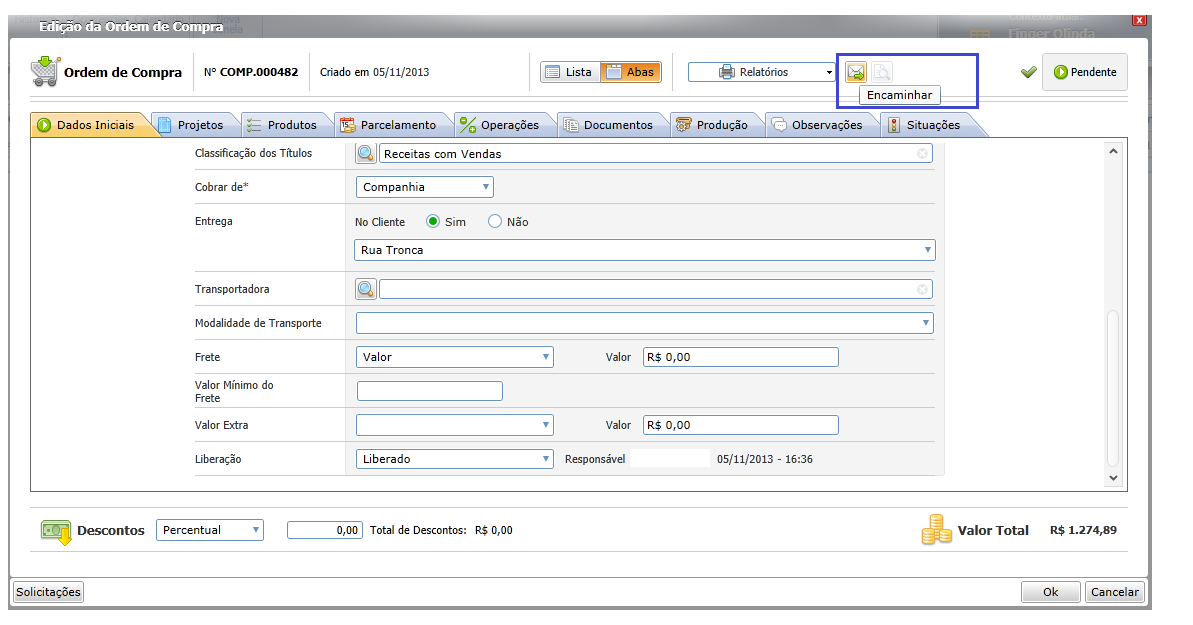Image resolution: width=1193 pixels, height=625 pixels.
Task: Open search lens for Transportadora
Action: [366, 289]
